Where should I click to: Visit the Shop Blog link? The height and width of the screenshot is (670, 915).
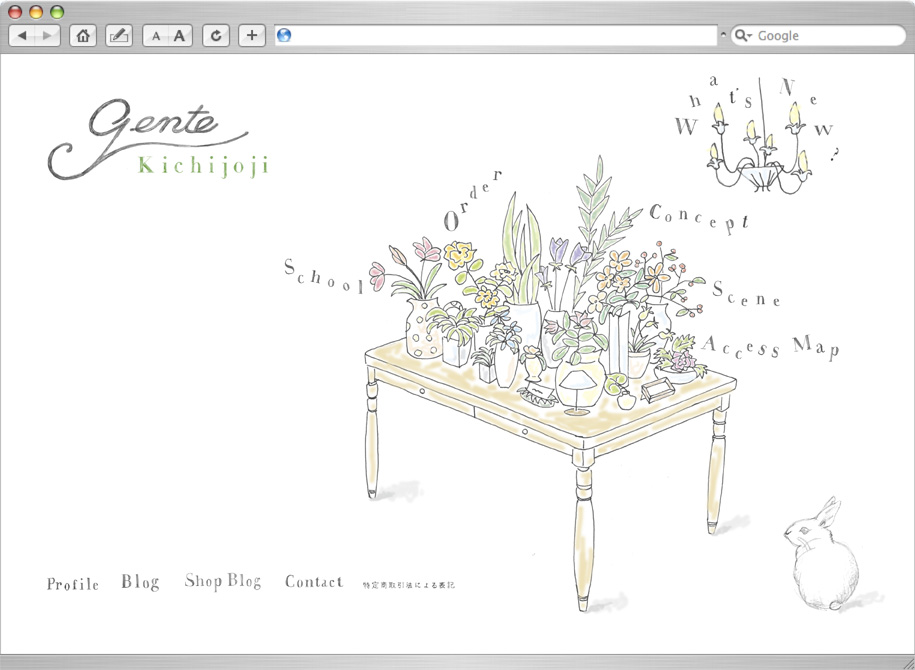coord(223,581)
